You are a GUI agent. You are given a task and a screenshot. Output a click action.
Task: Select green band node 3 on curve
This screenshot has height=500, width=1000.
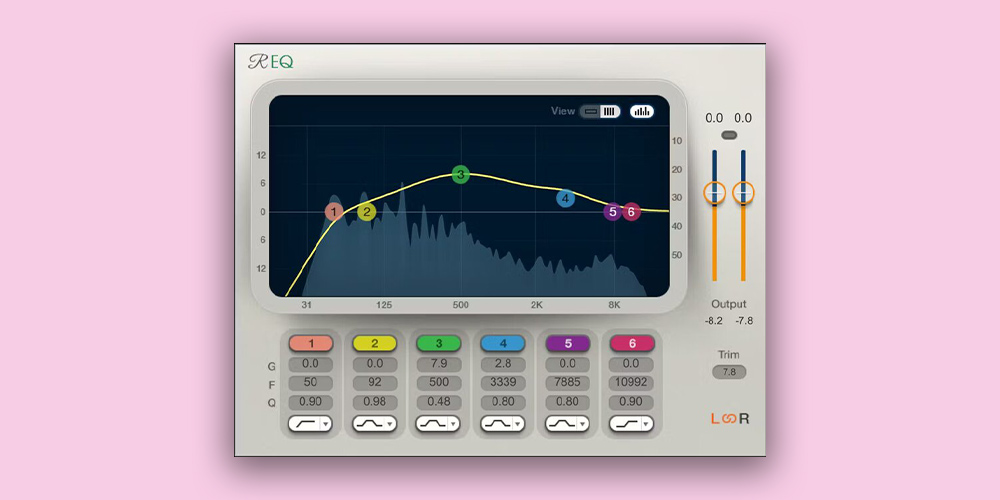coord(460,174)
